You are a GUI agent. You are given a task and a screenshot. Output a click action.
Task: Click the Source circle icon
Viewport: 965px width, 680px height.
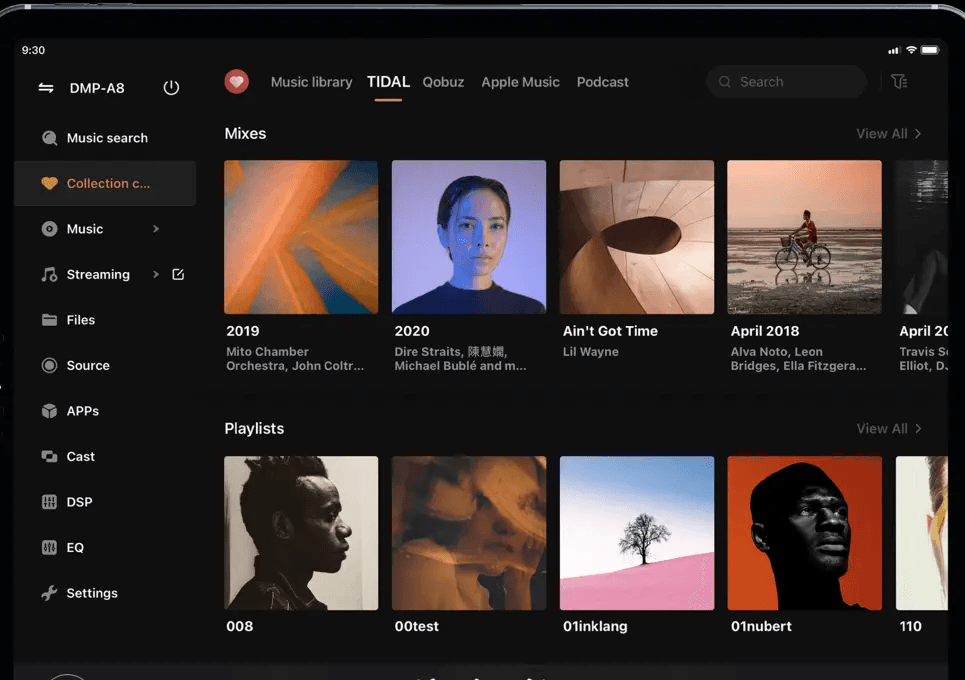(x=49, y=366)
